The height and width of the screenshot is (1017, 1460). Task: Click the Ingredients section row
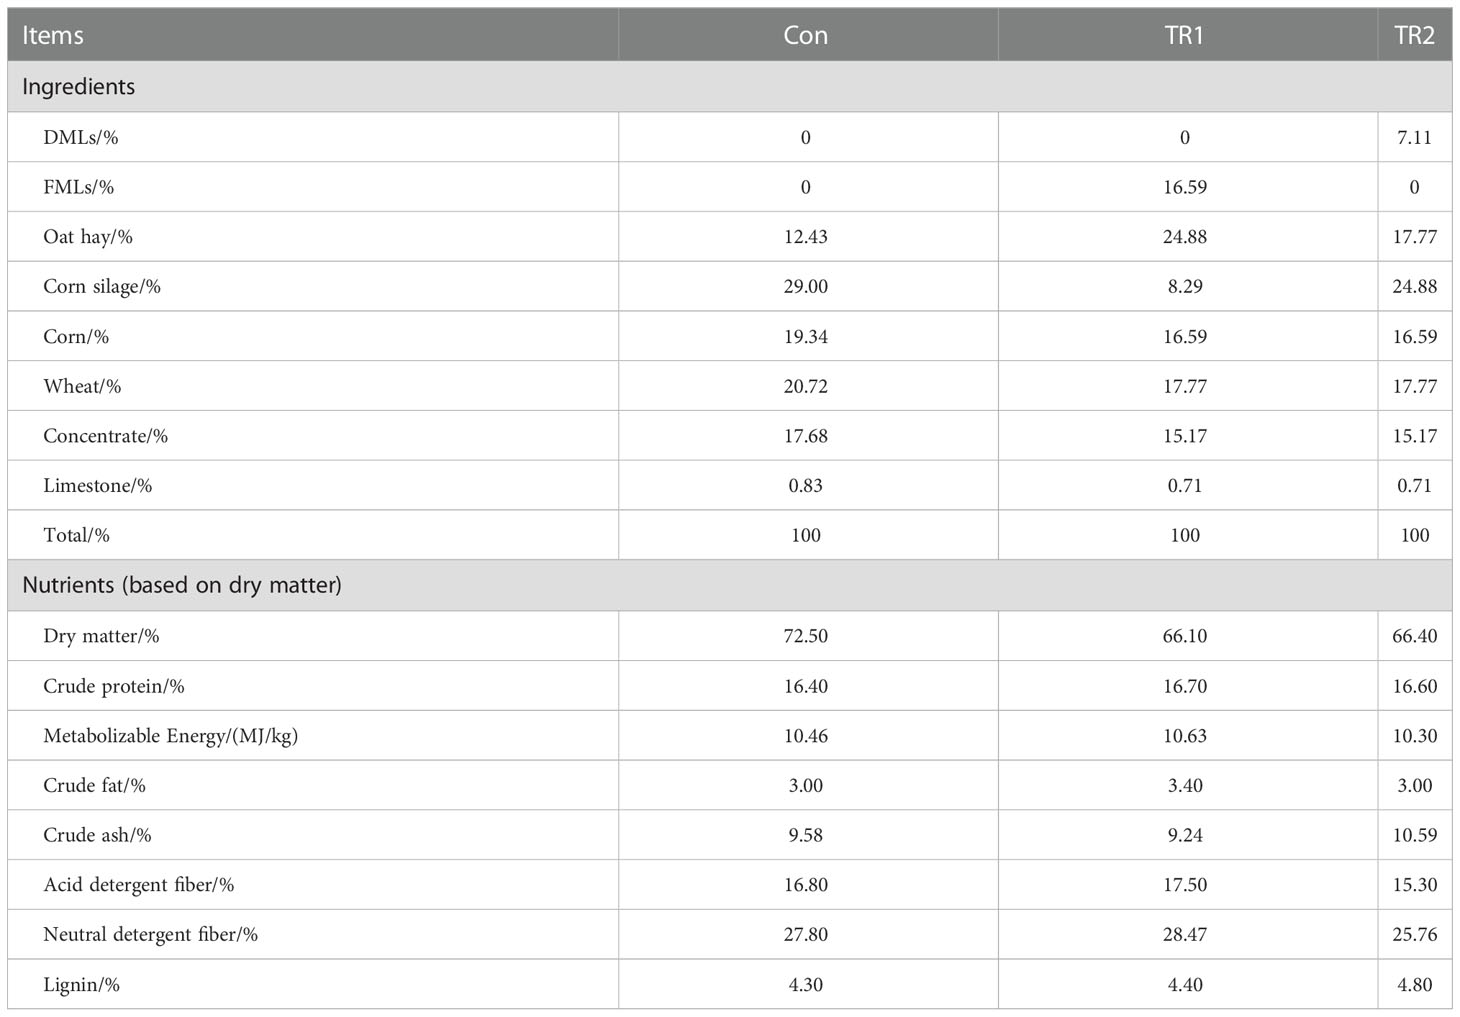point(730,86)
